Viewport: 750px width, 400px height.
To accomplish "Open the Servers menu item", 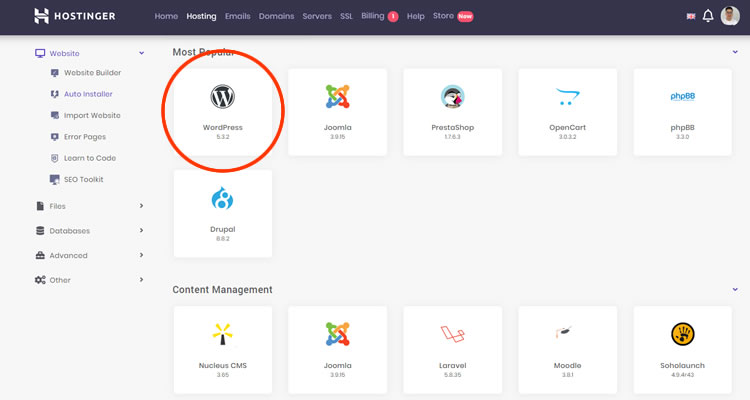I will [x=317, y=16].
